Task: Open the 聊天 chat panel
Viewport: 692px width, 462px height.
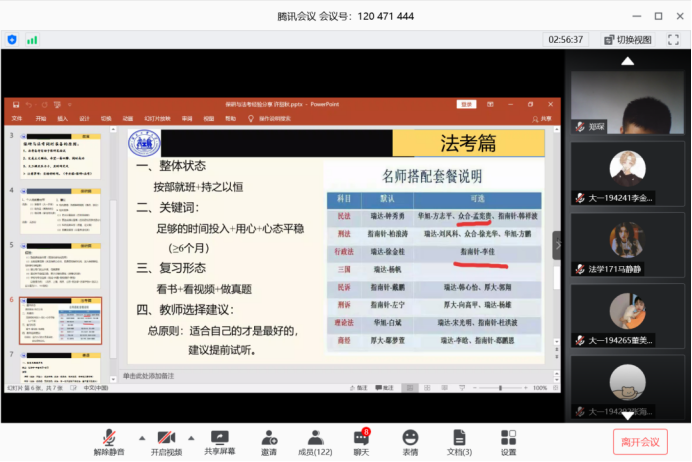Action: pyautogui.click(x=361, y=441)
